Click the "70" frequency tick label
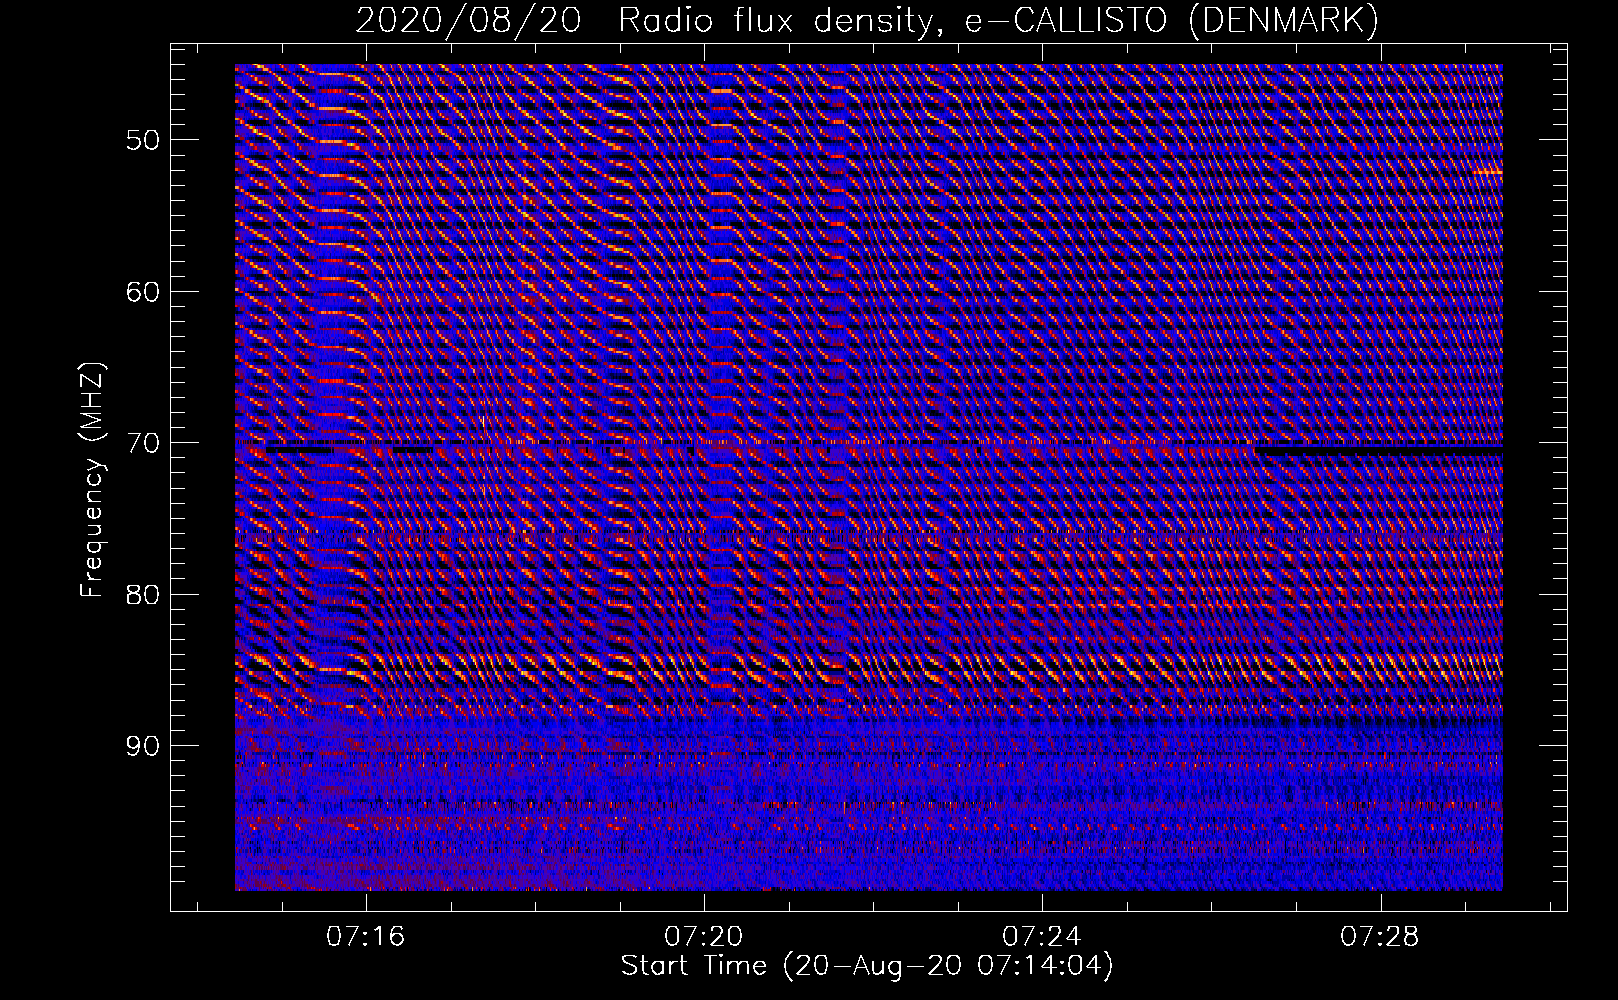Viewport: 1618px width, 1000px height. coord(143,443)
